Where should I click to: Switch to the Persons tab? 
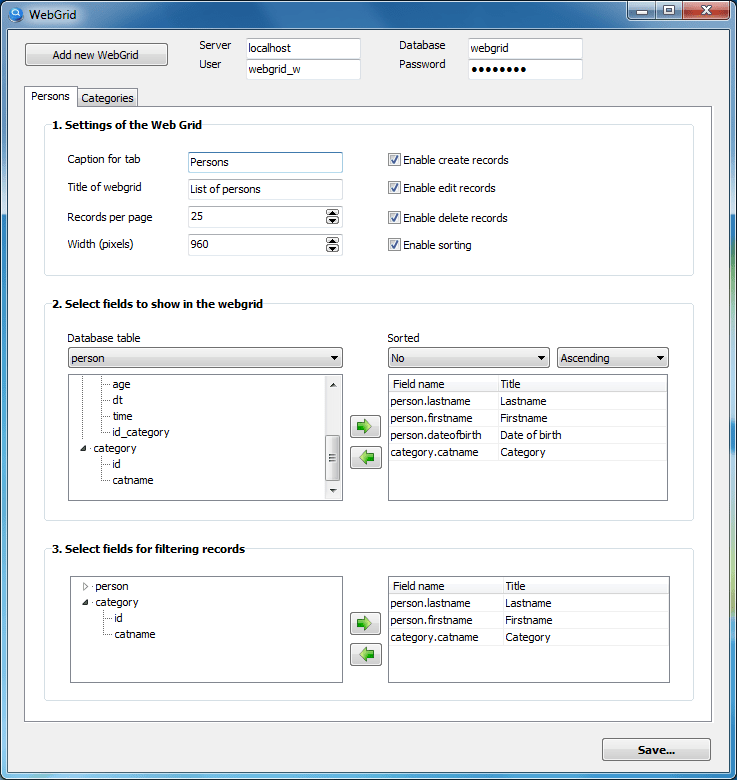(x=50, y=96)
